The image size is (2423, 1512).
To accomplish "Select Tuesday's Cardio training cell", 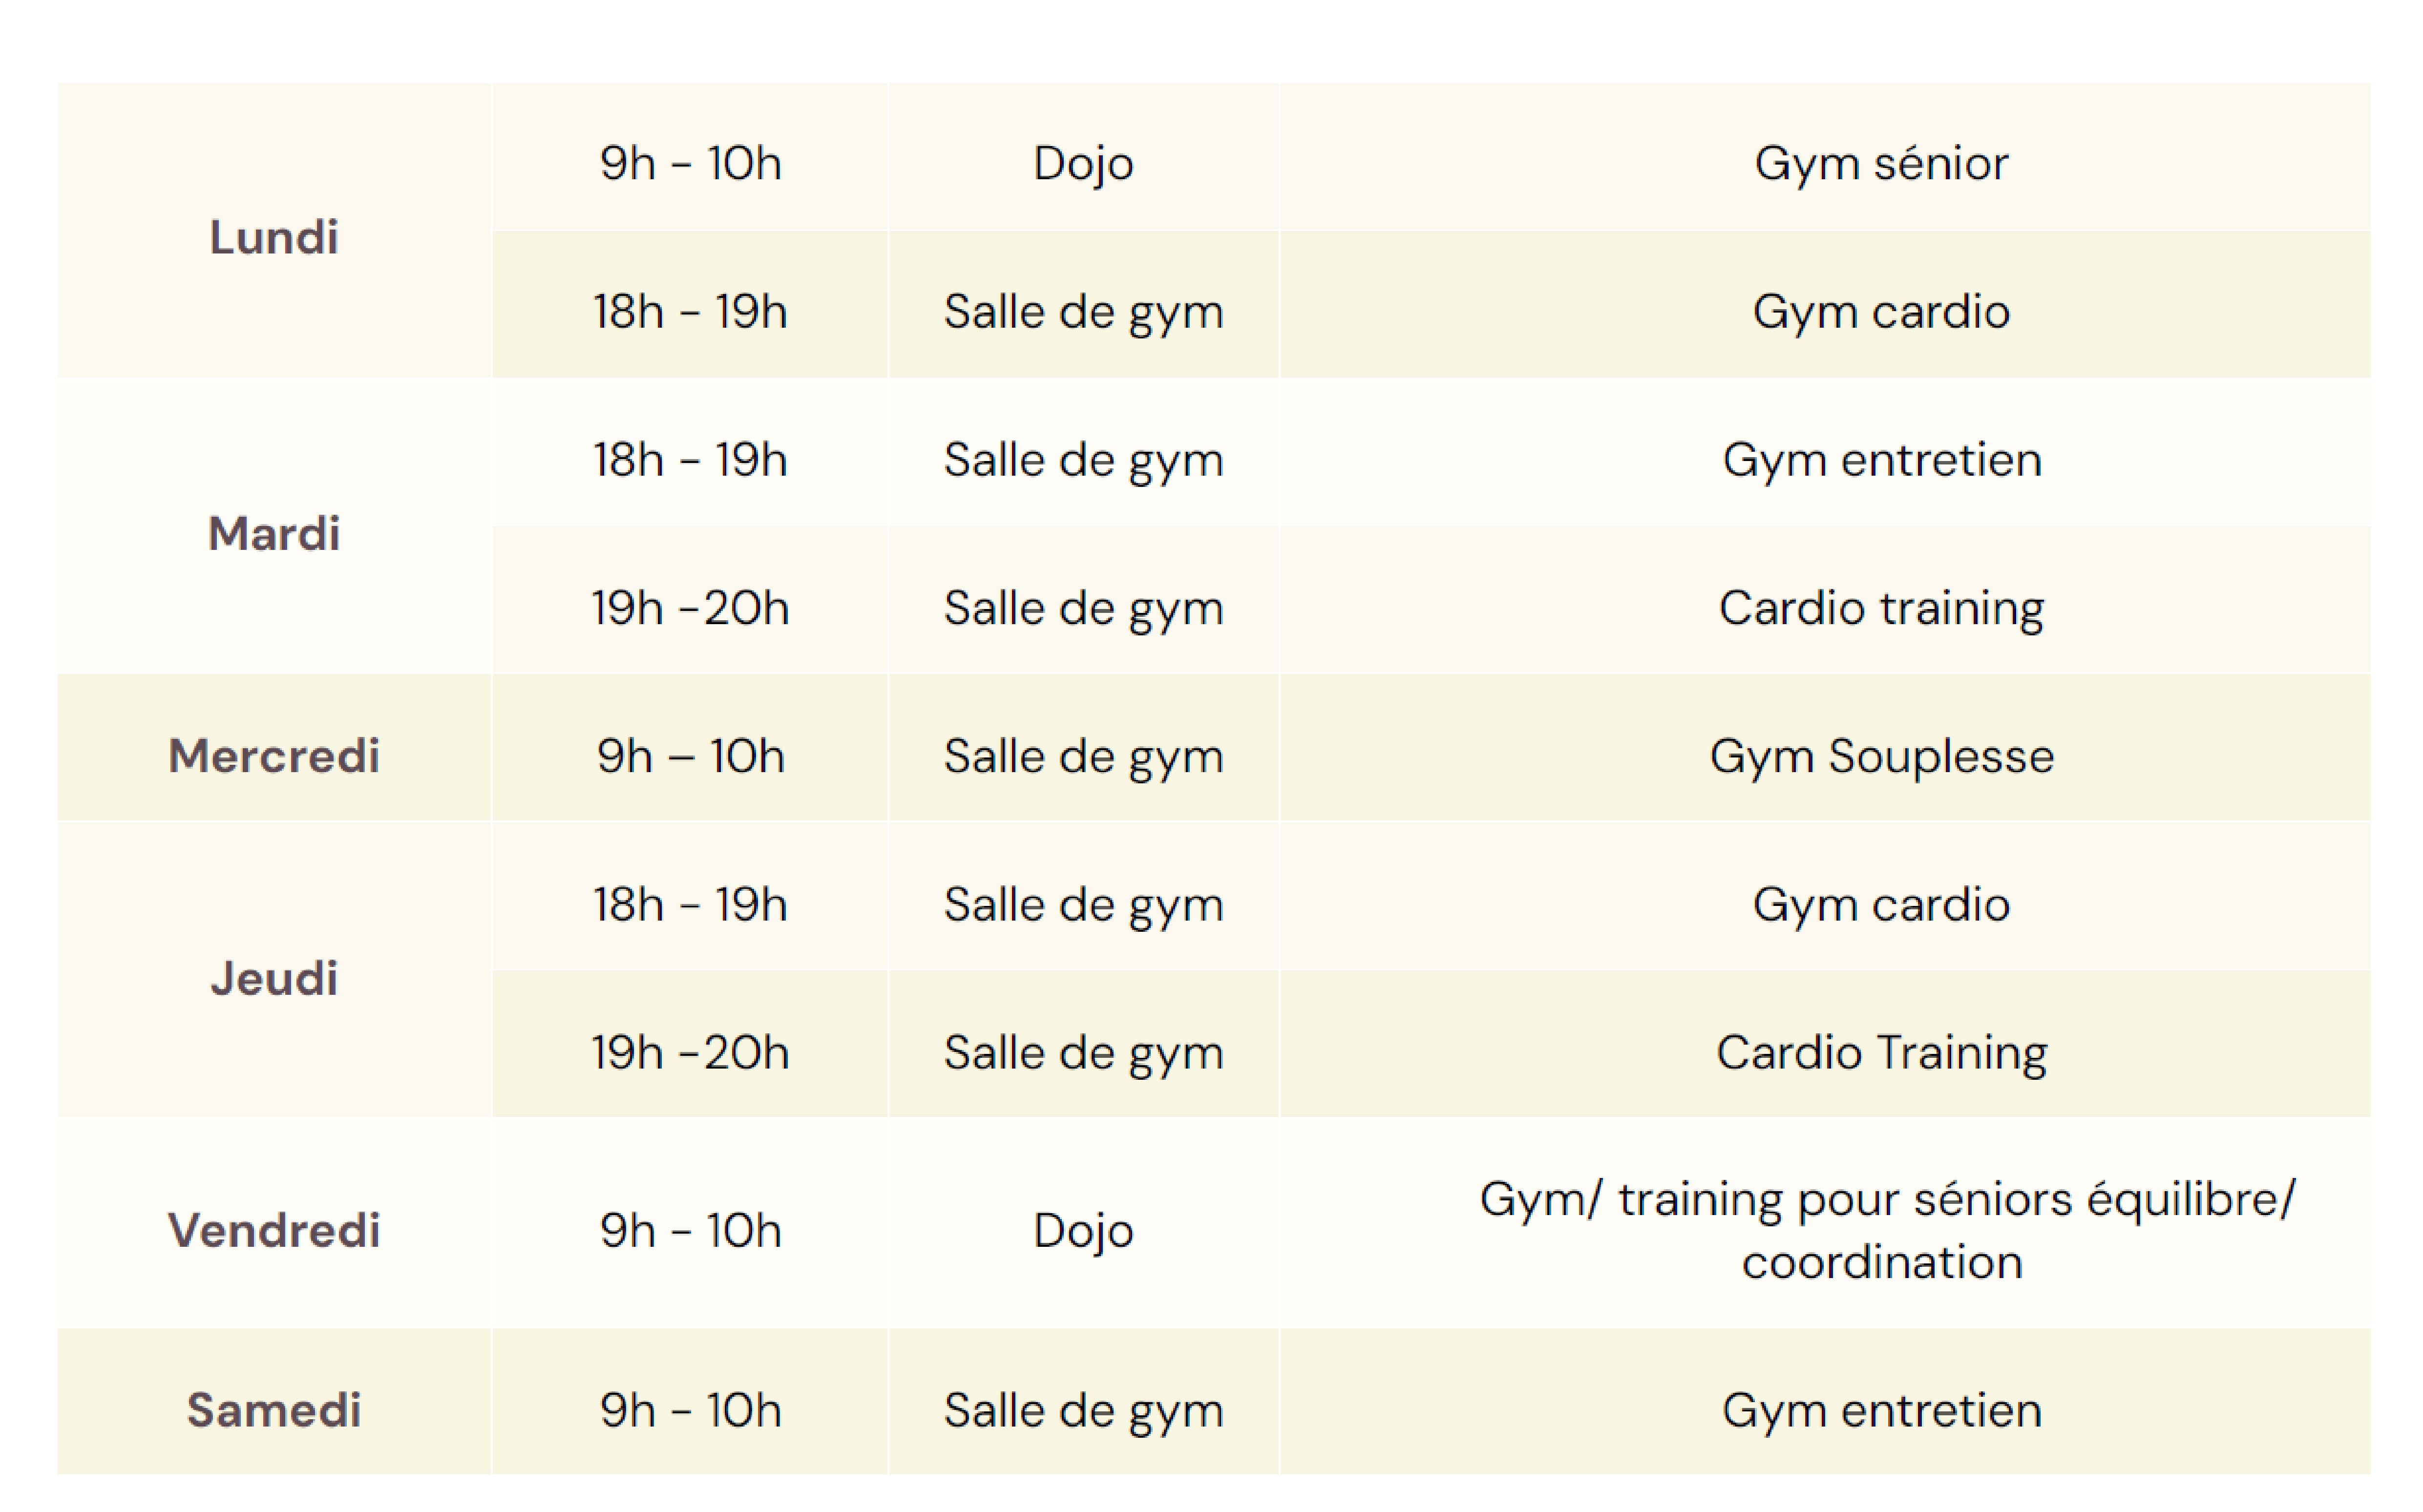I will pos(1881,607).
